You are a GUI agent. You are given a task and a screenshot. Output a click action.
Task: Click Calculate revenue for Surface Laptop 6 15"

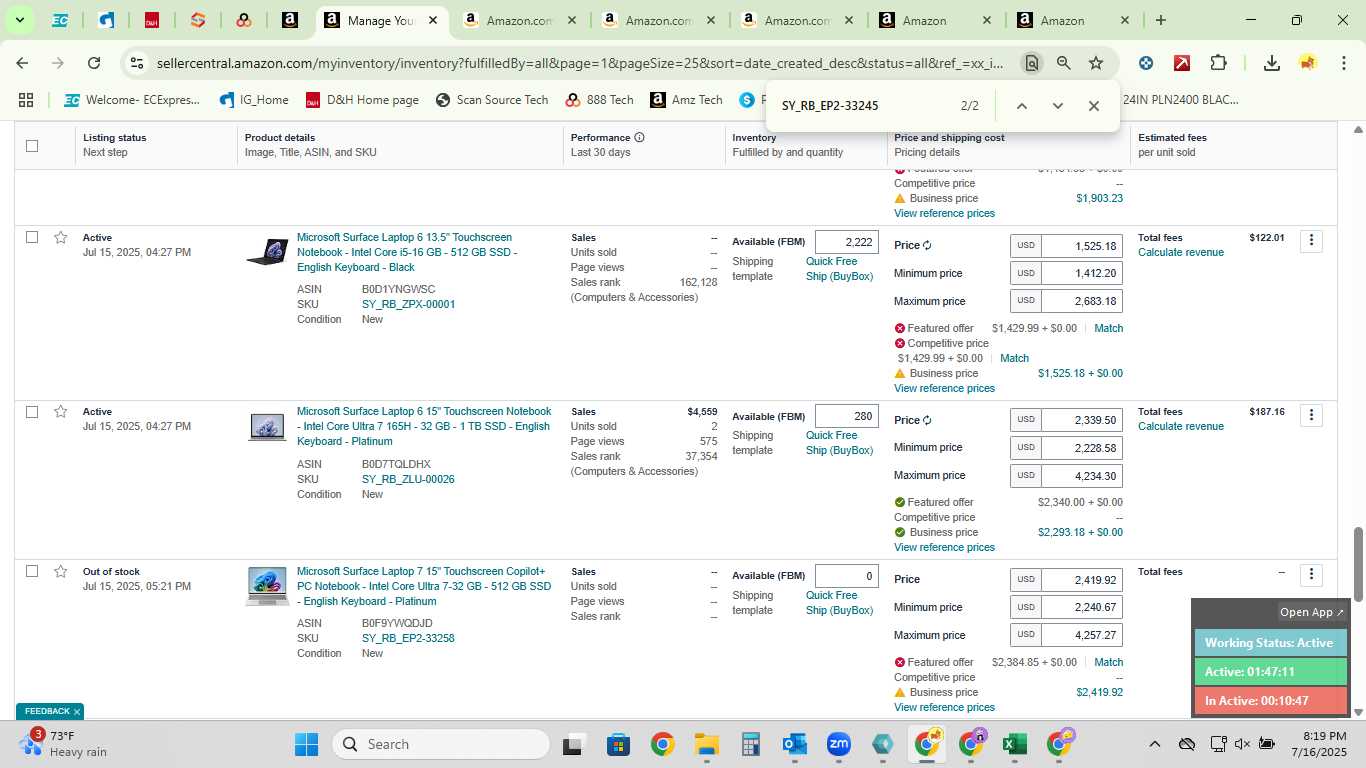coord(1180,426)
